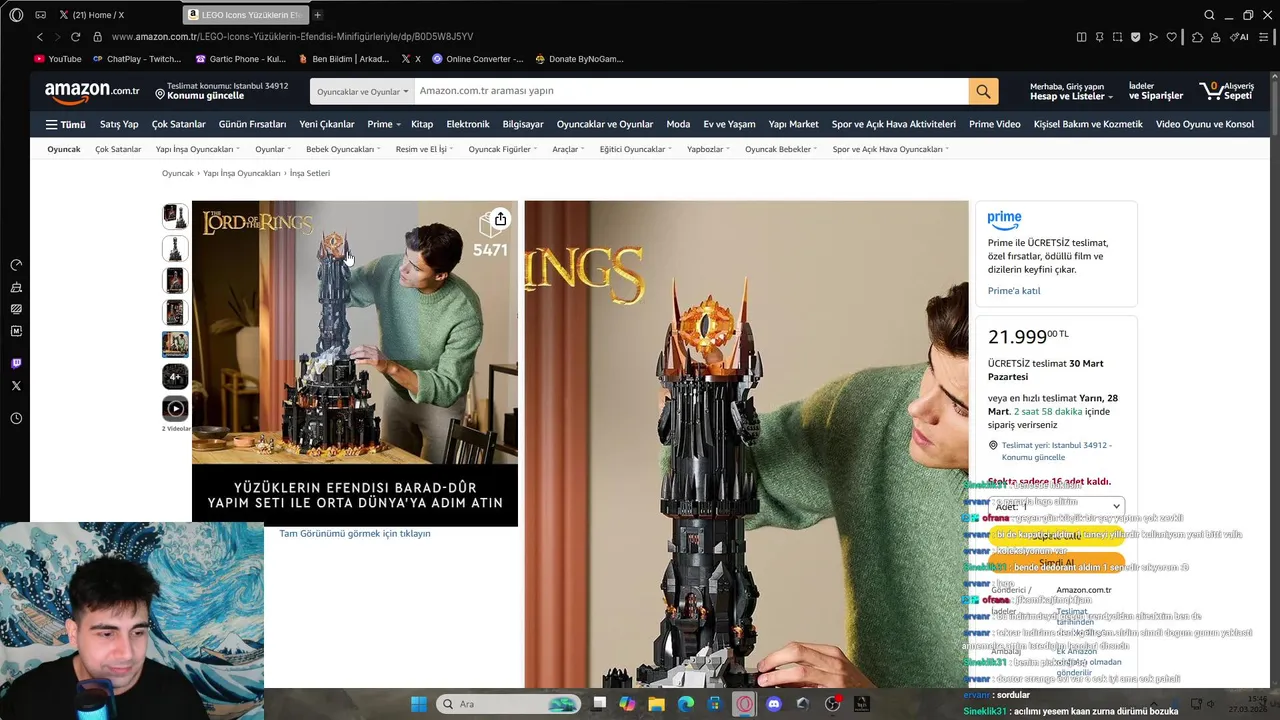Select the 4+ more images thumbnail
The image size is (1280, 720).
click(175, 376)
